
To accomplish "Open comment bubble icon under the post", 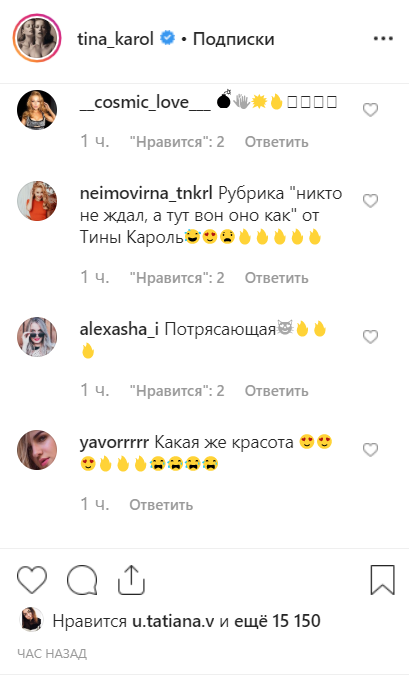I will 82,580.
